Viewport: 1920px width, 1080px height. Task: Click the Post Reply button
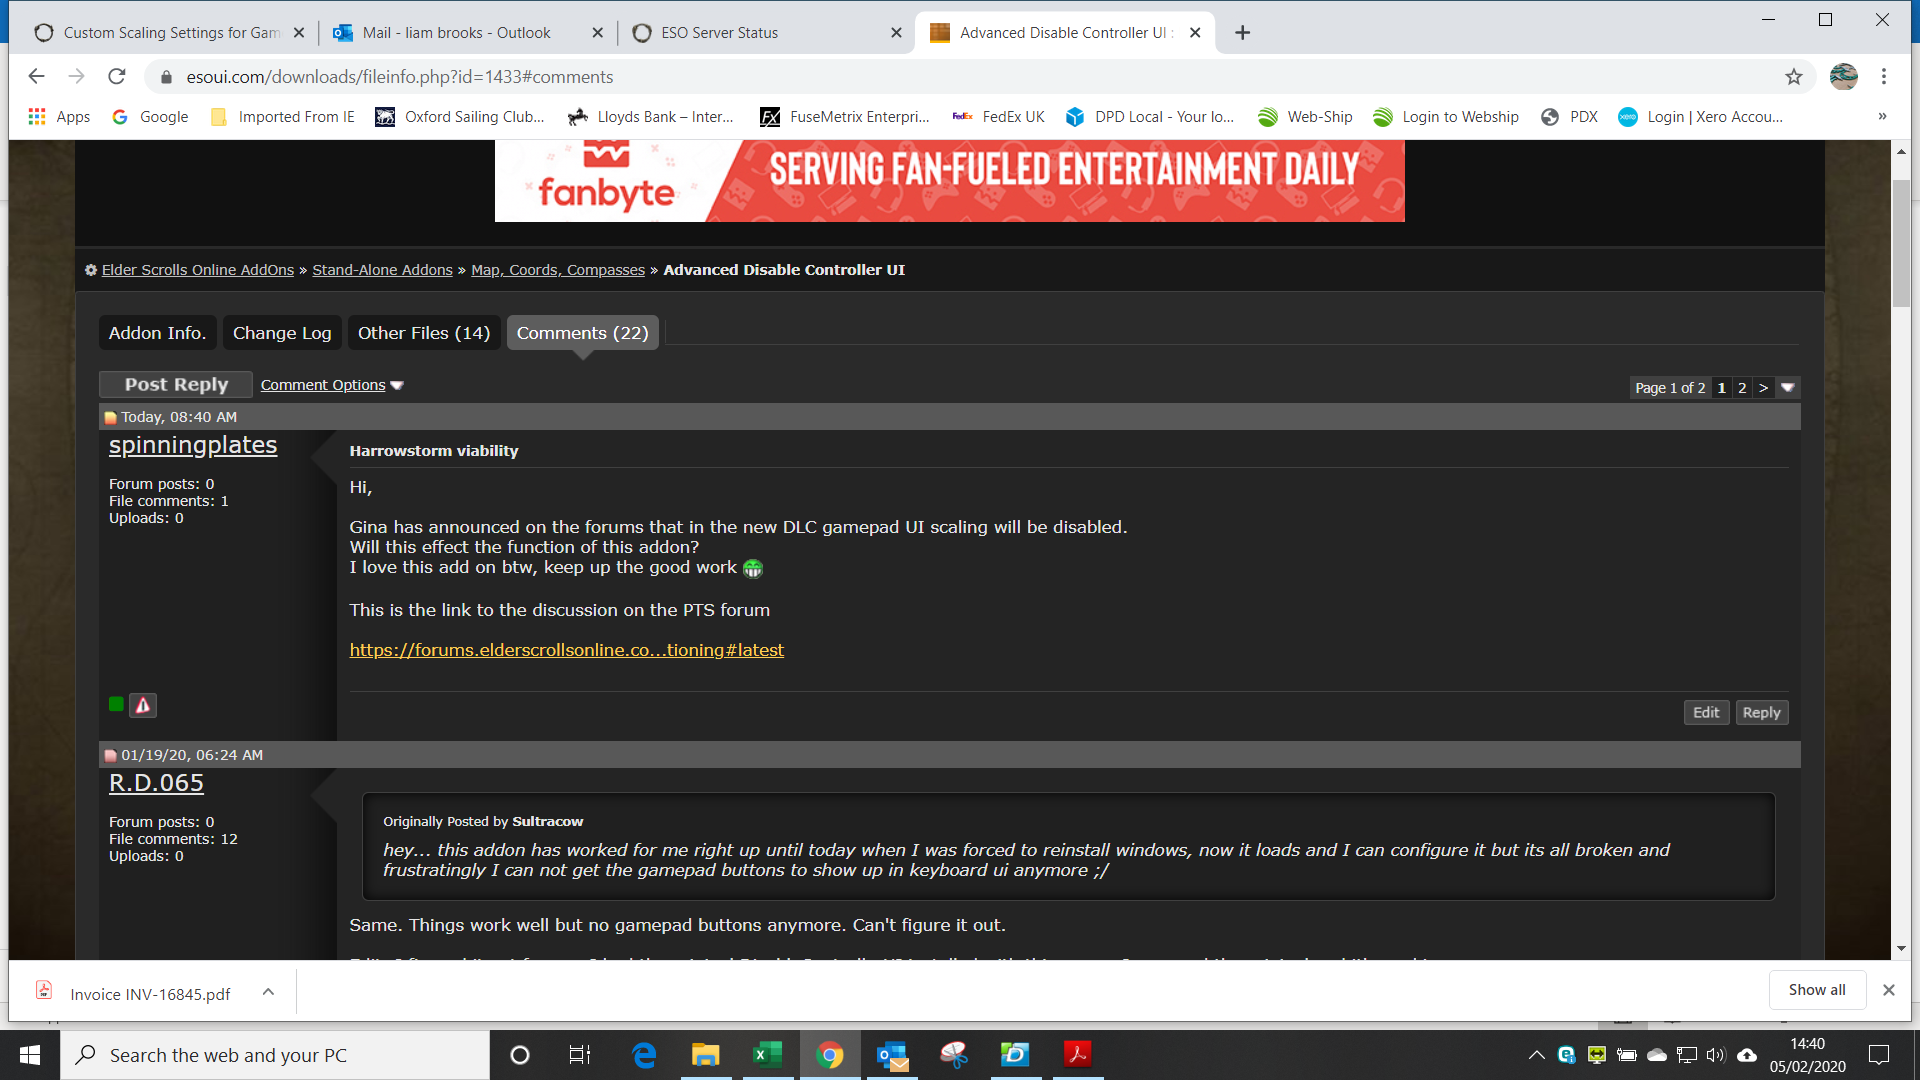tap(176, 385)
